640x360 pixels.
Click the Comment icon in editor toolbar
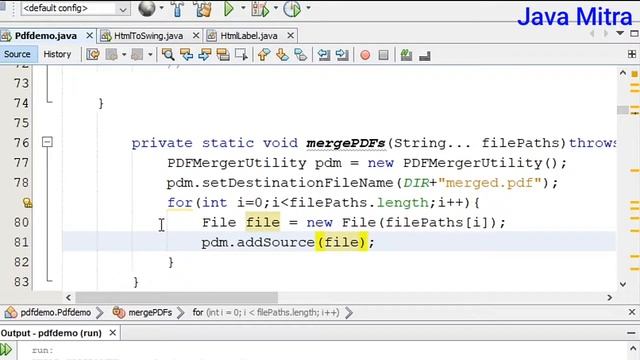pos(406,55)
